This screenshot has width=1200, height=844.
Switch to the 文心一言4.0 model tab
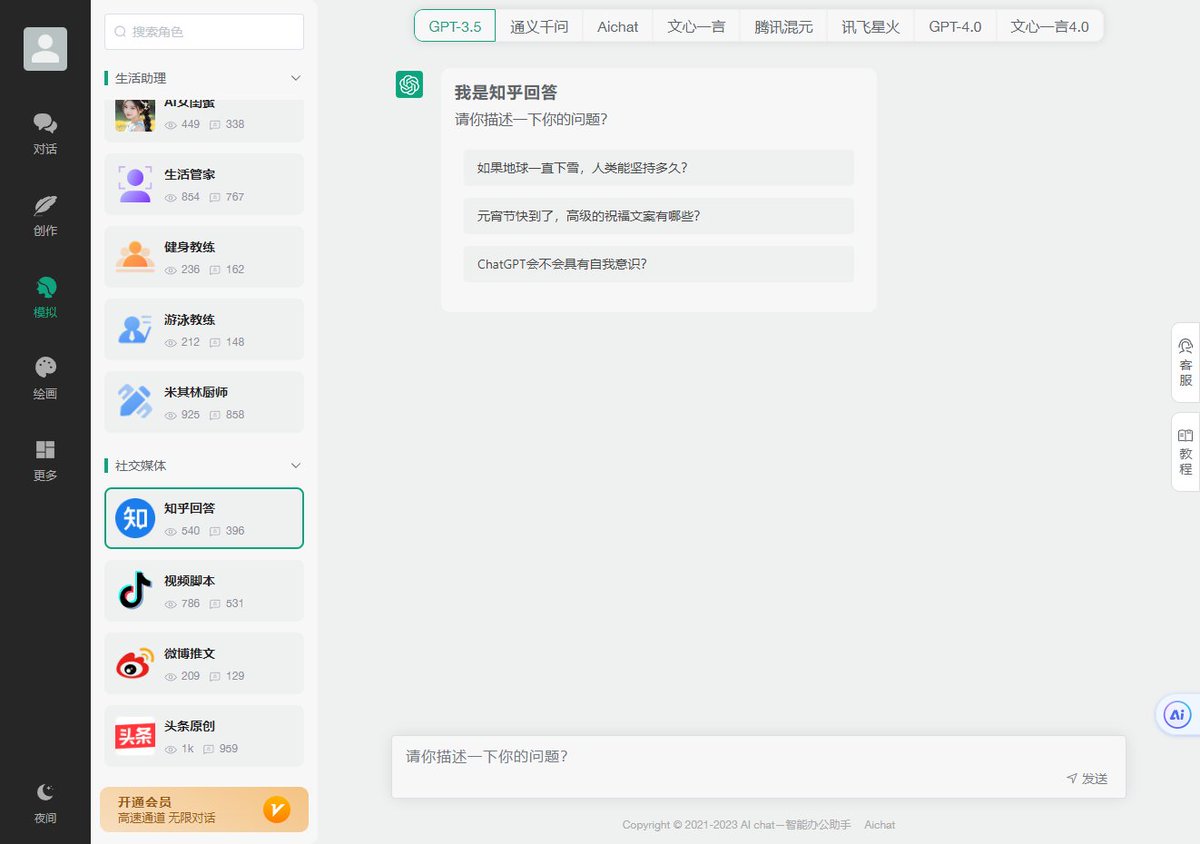coord(1050,27)
